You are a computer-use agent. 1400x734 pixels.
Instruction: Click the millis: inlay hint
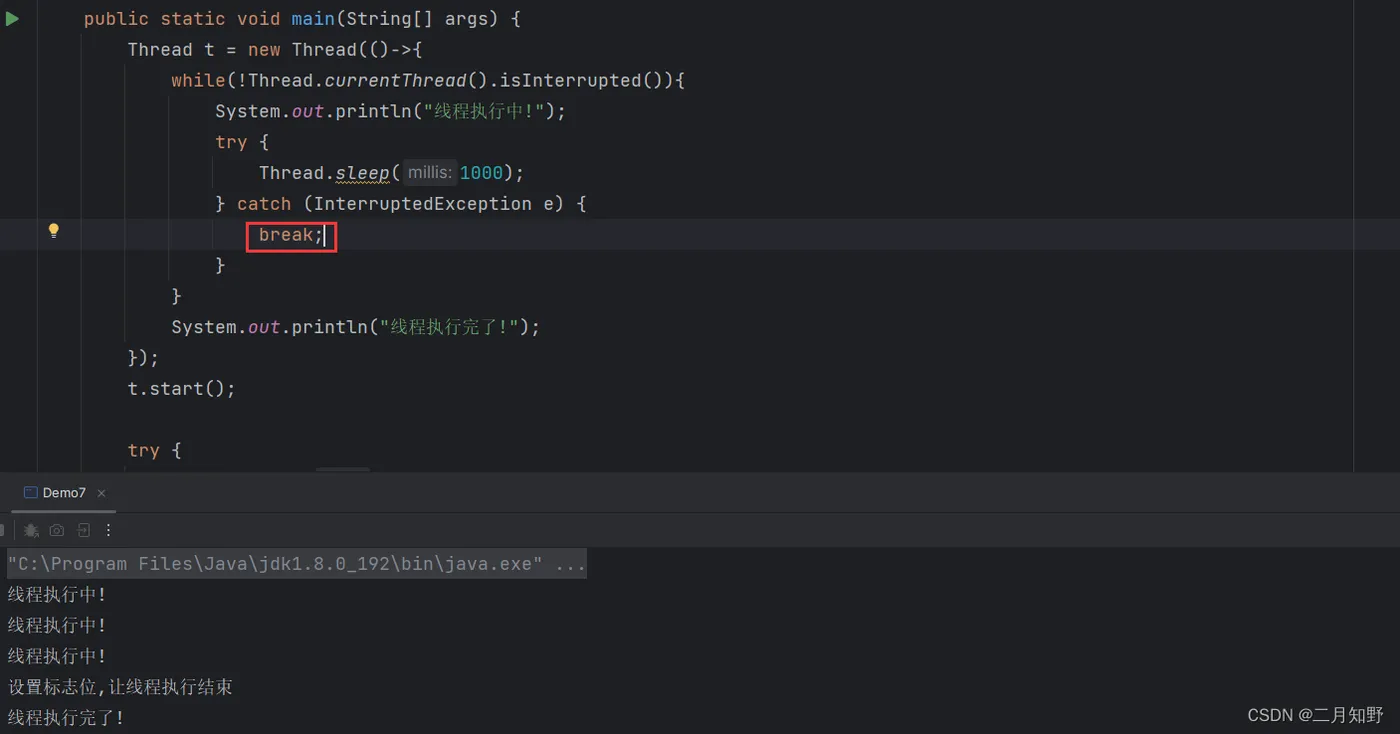430,172
